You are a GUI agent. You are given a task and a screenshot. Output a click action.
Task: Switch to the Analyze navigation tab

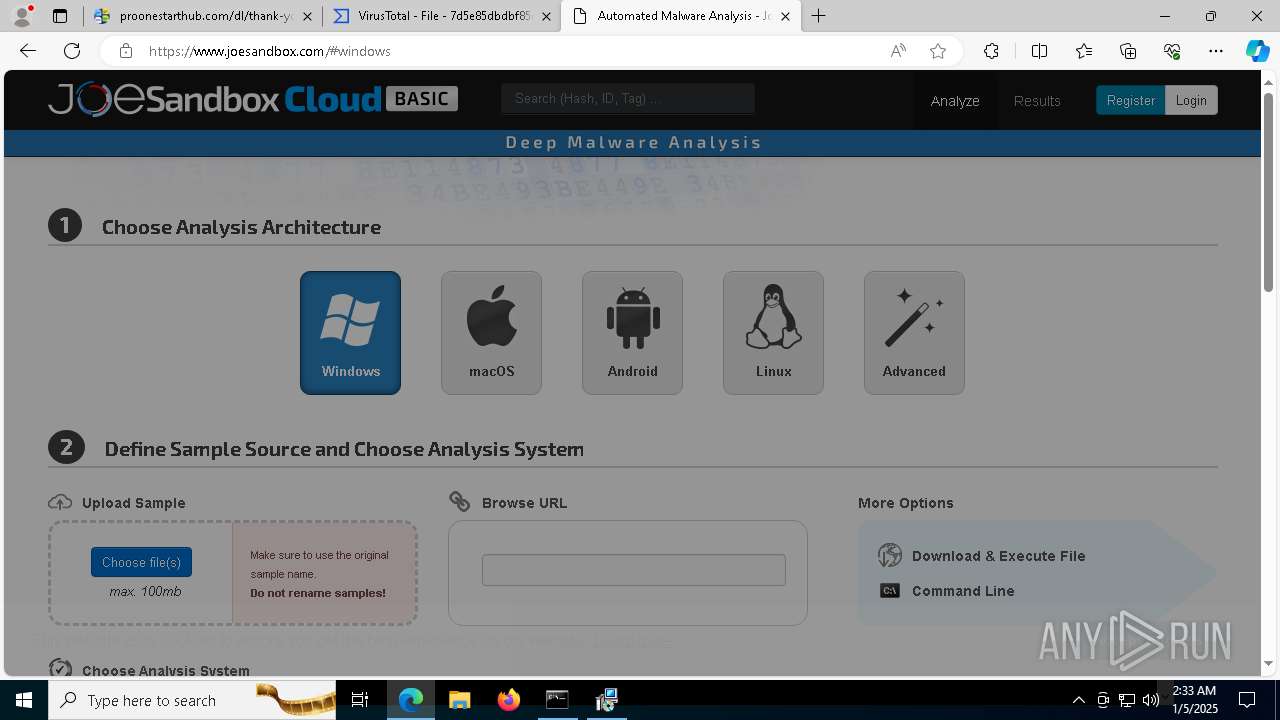coord(955,101)
